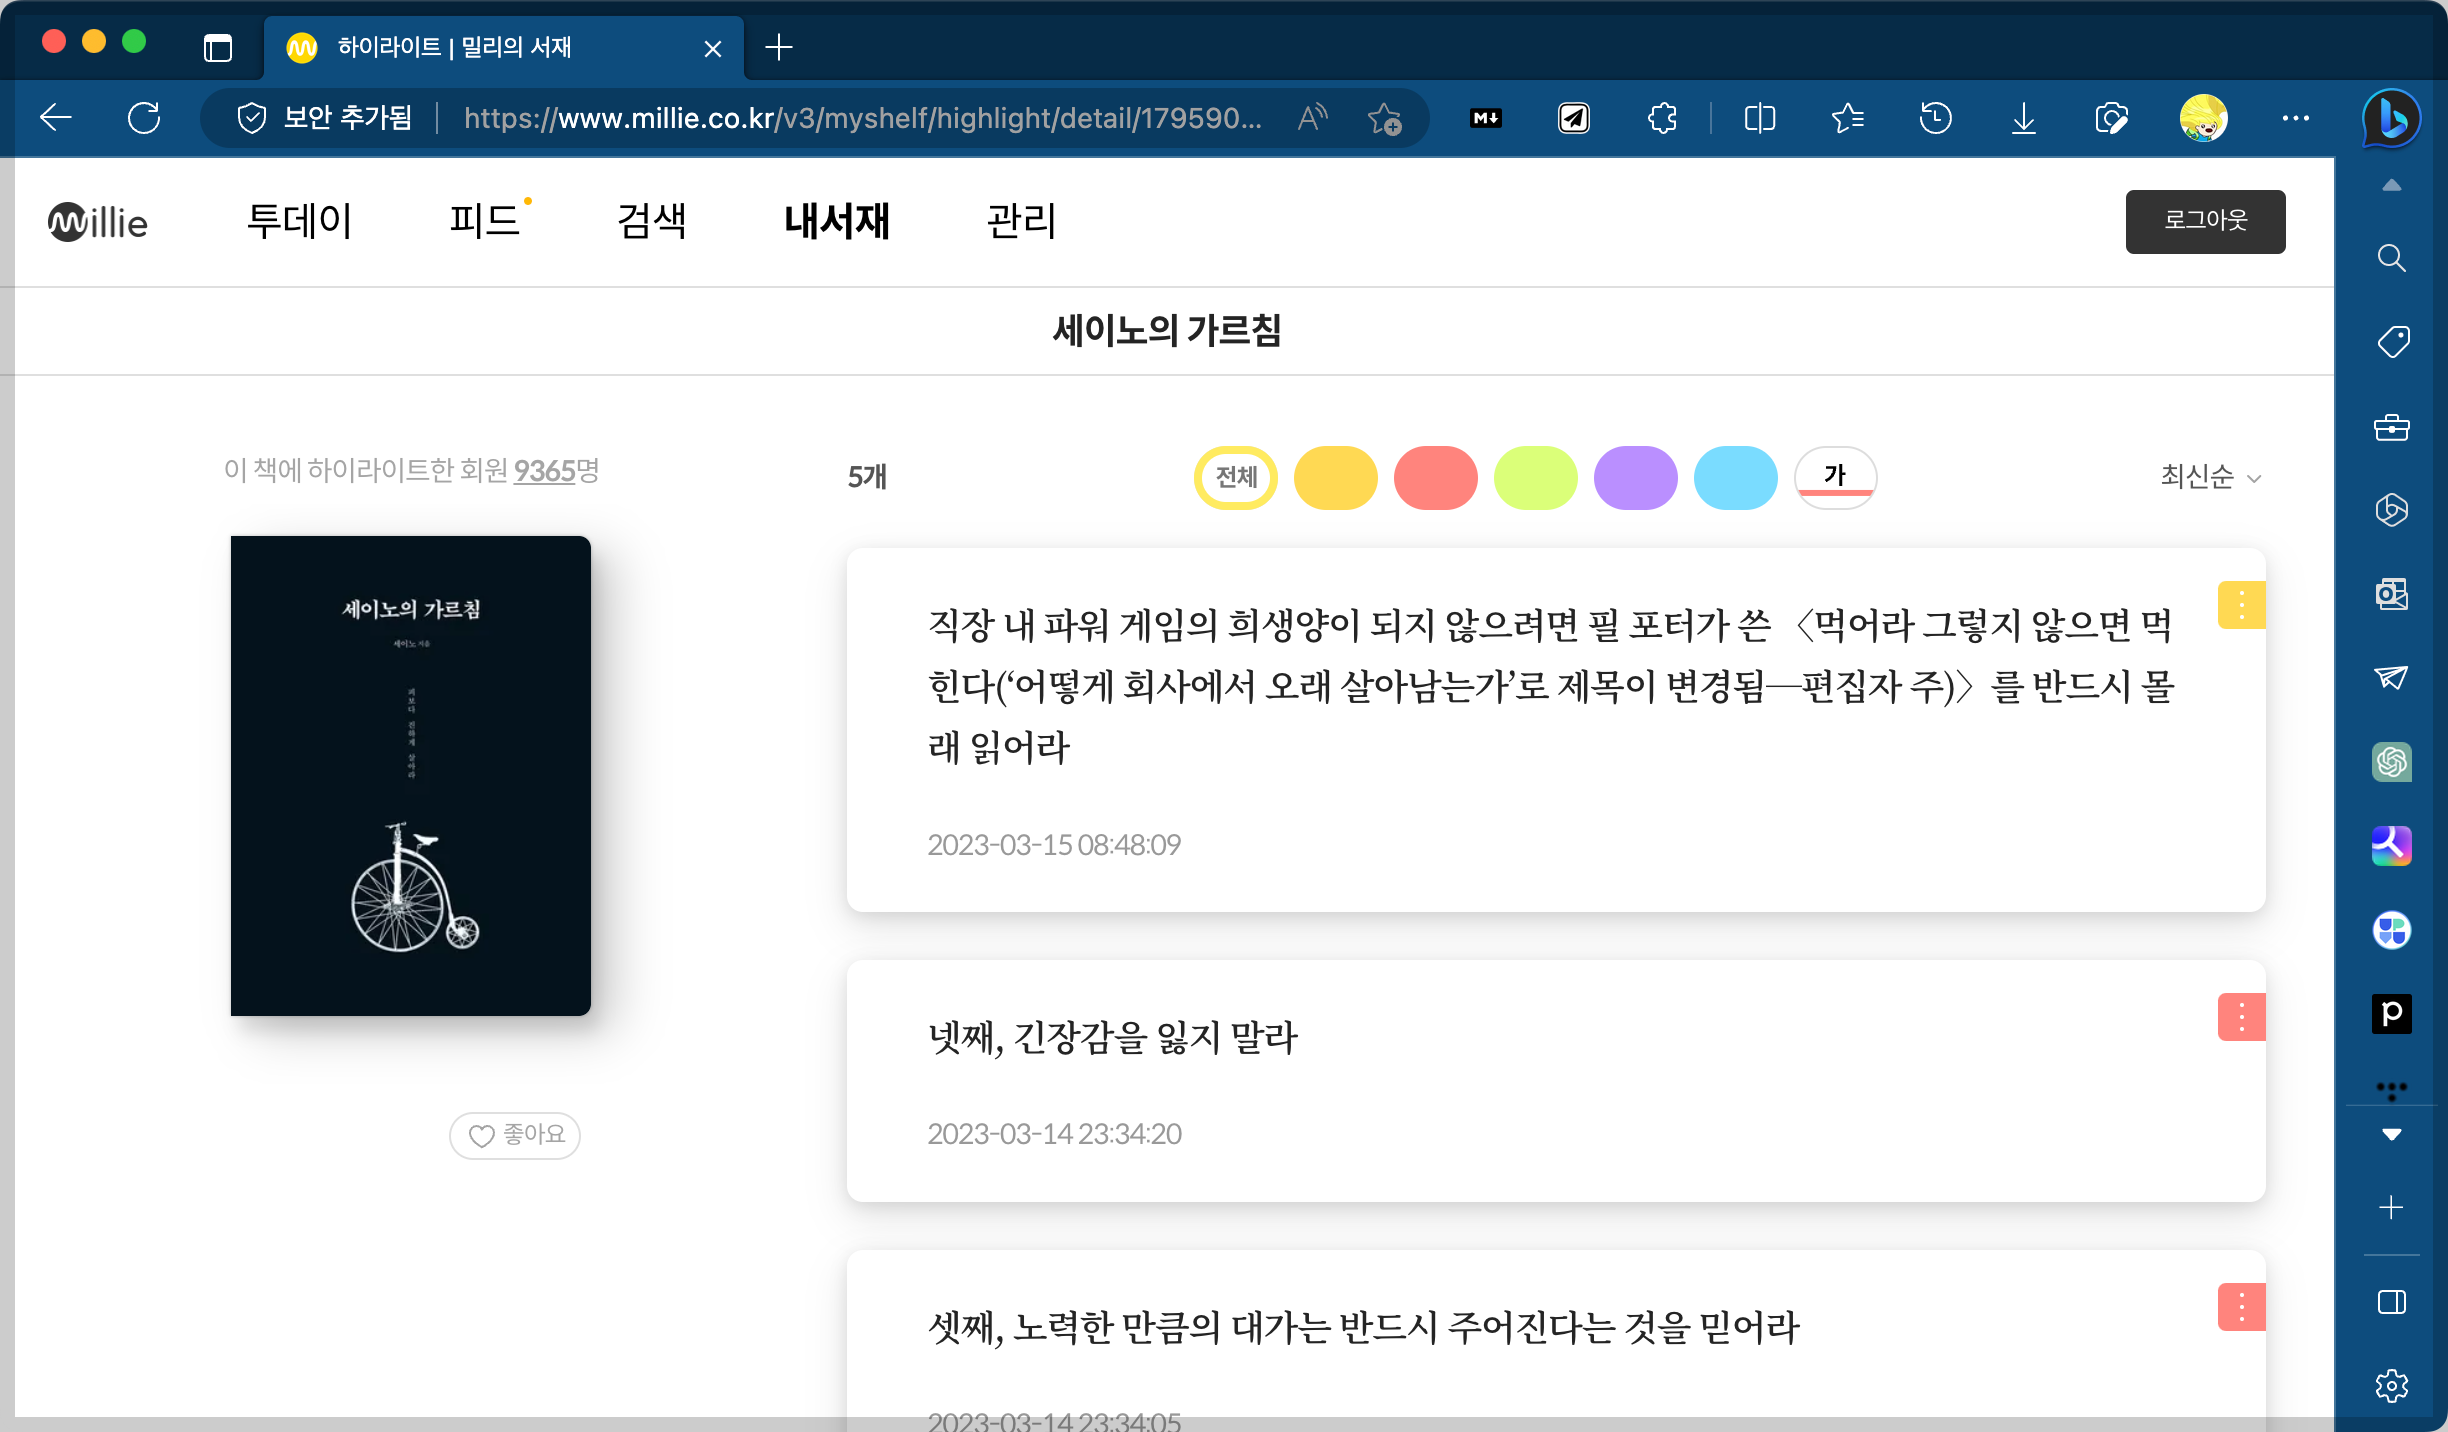Image resolution: width=2448 pixels, height=1432 pixels.
Task: Click the Read Aloud icon in address bar
Action: [1312, 118]
